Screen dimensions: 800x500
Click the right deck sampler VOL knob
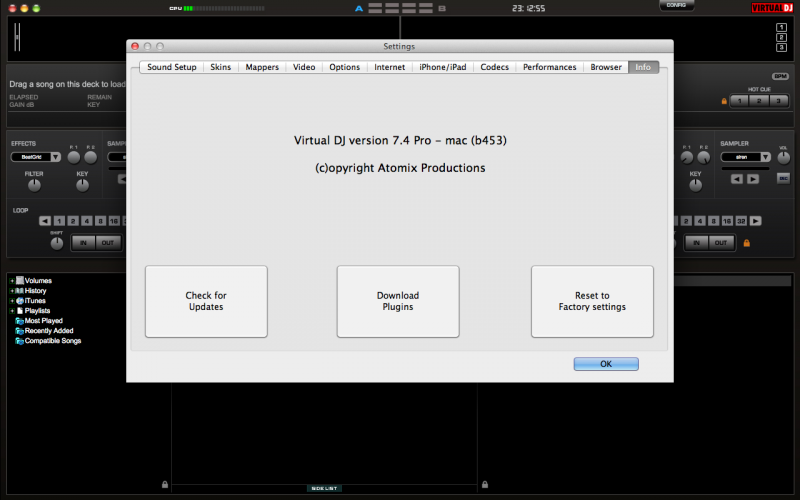click(783, 158)
